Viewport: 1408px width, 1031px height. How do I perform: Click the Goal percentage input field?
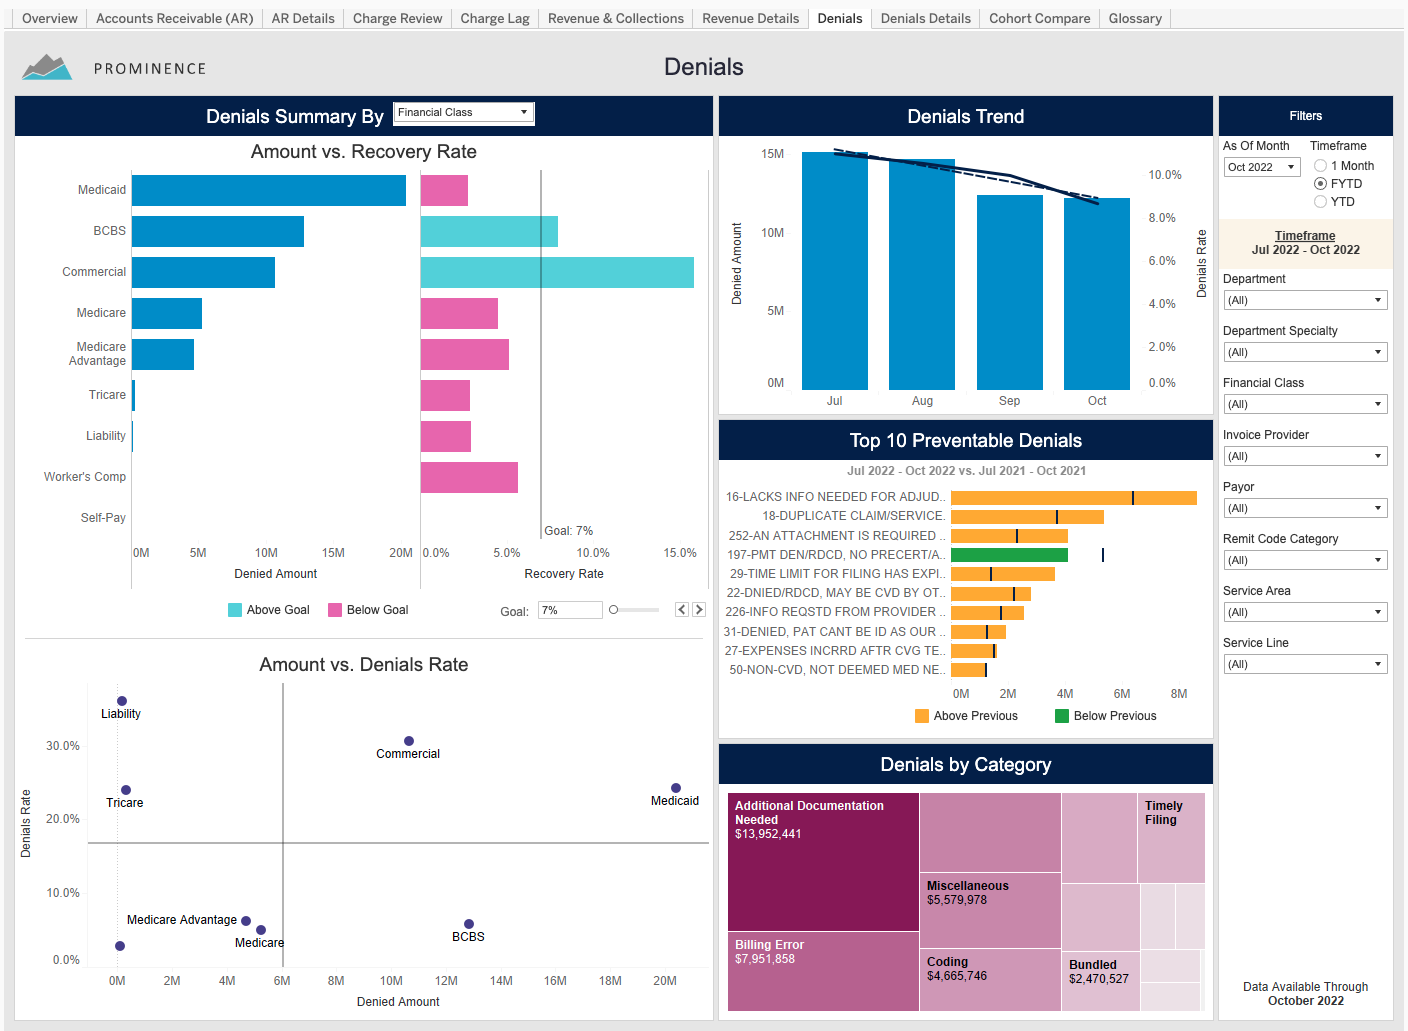tap(570, 610)
